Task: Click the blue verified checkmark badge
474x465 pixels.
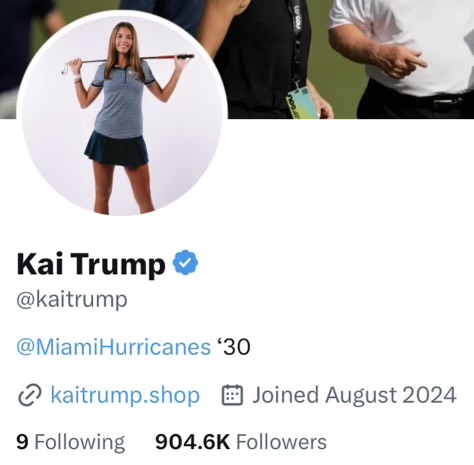Action: [185, 263]
